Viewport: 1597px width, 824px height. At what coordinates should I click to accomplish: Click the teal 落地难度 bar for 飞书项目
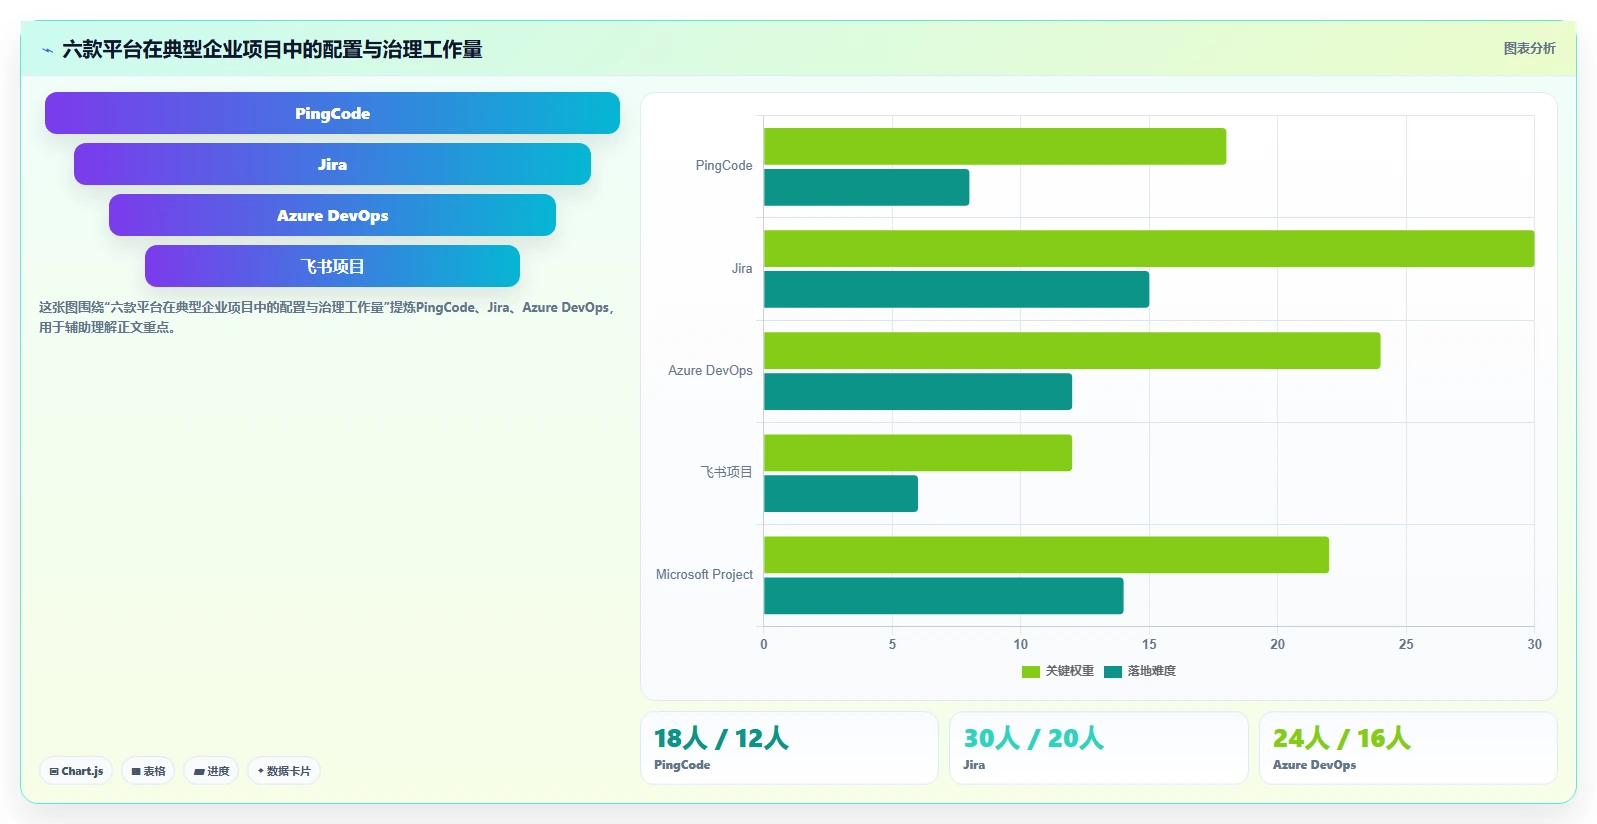[841, 493]
